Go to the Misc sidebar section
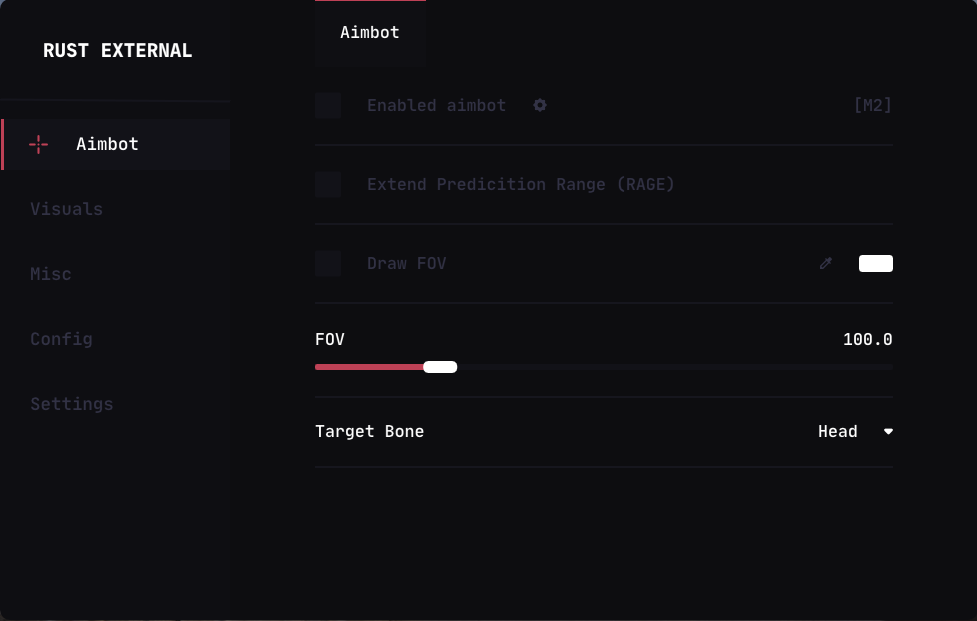977x621 pixels. click(x=51, y=274)
